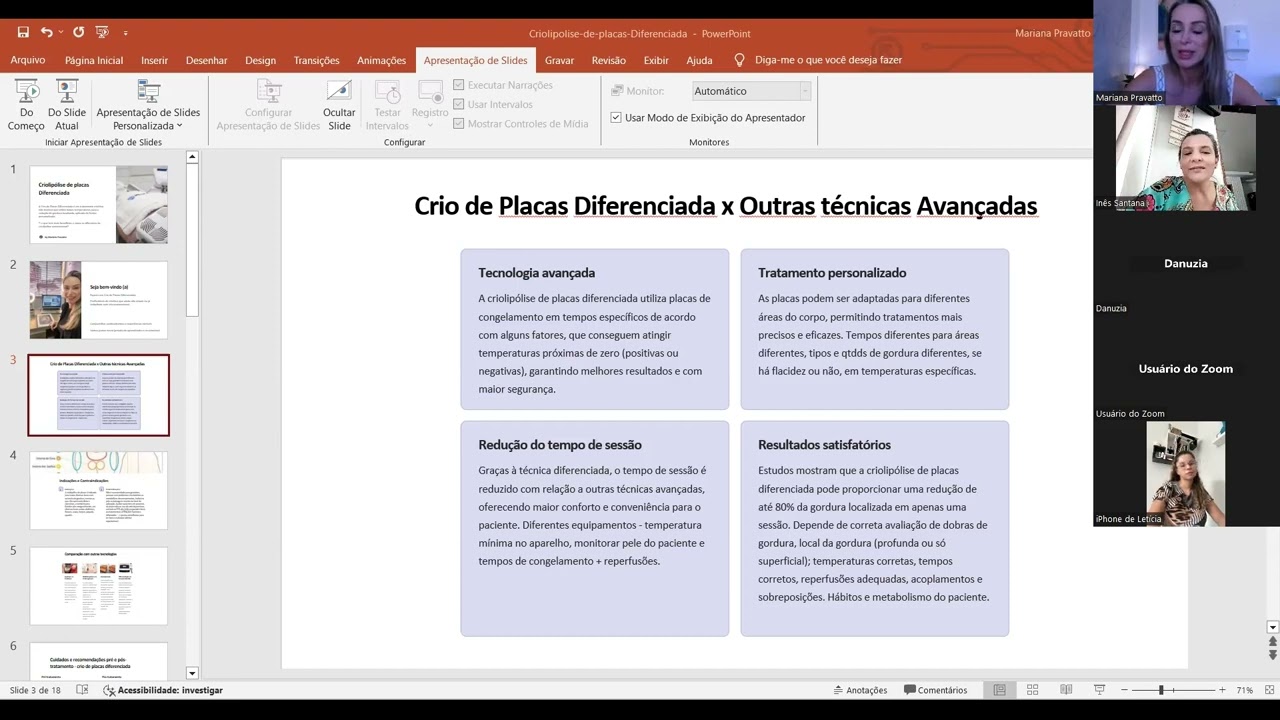
Task: Click Acessibilidade: investigar in status bar
Action: click(x=163, y=690)
